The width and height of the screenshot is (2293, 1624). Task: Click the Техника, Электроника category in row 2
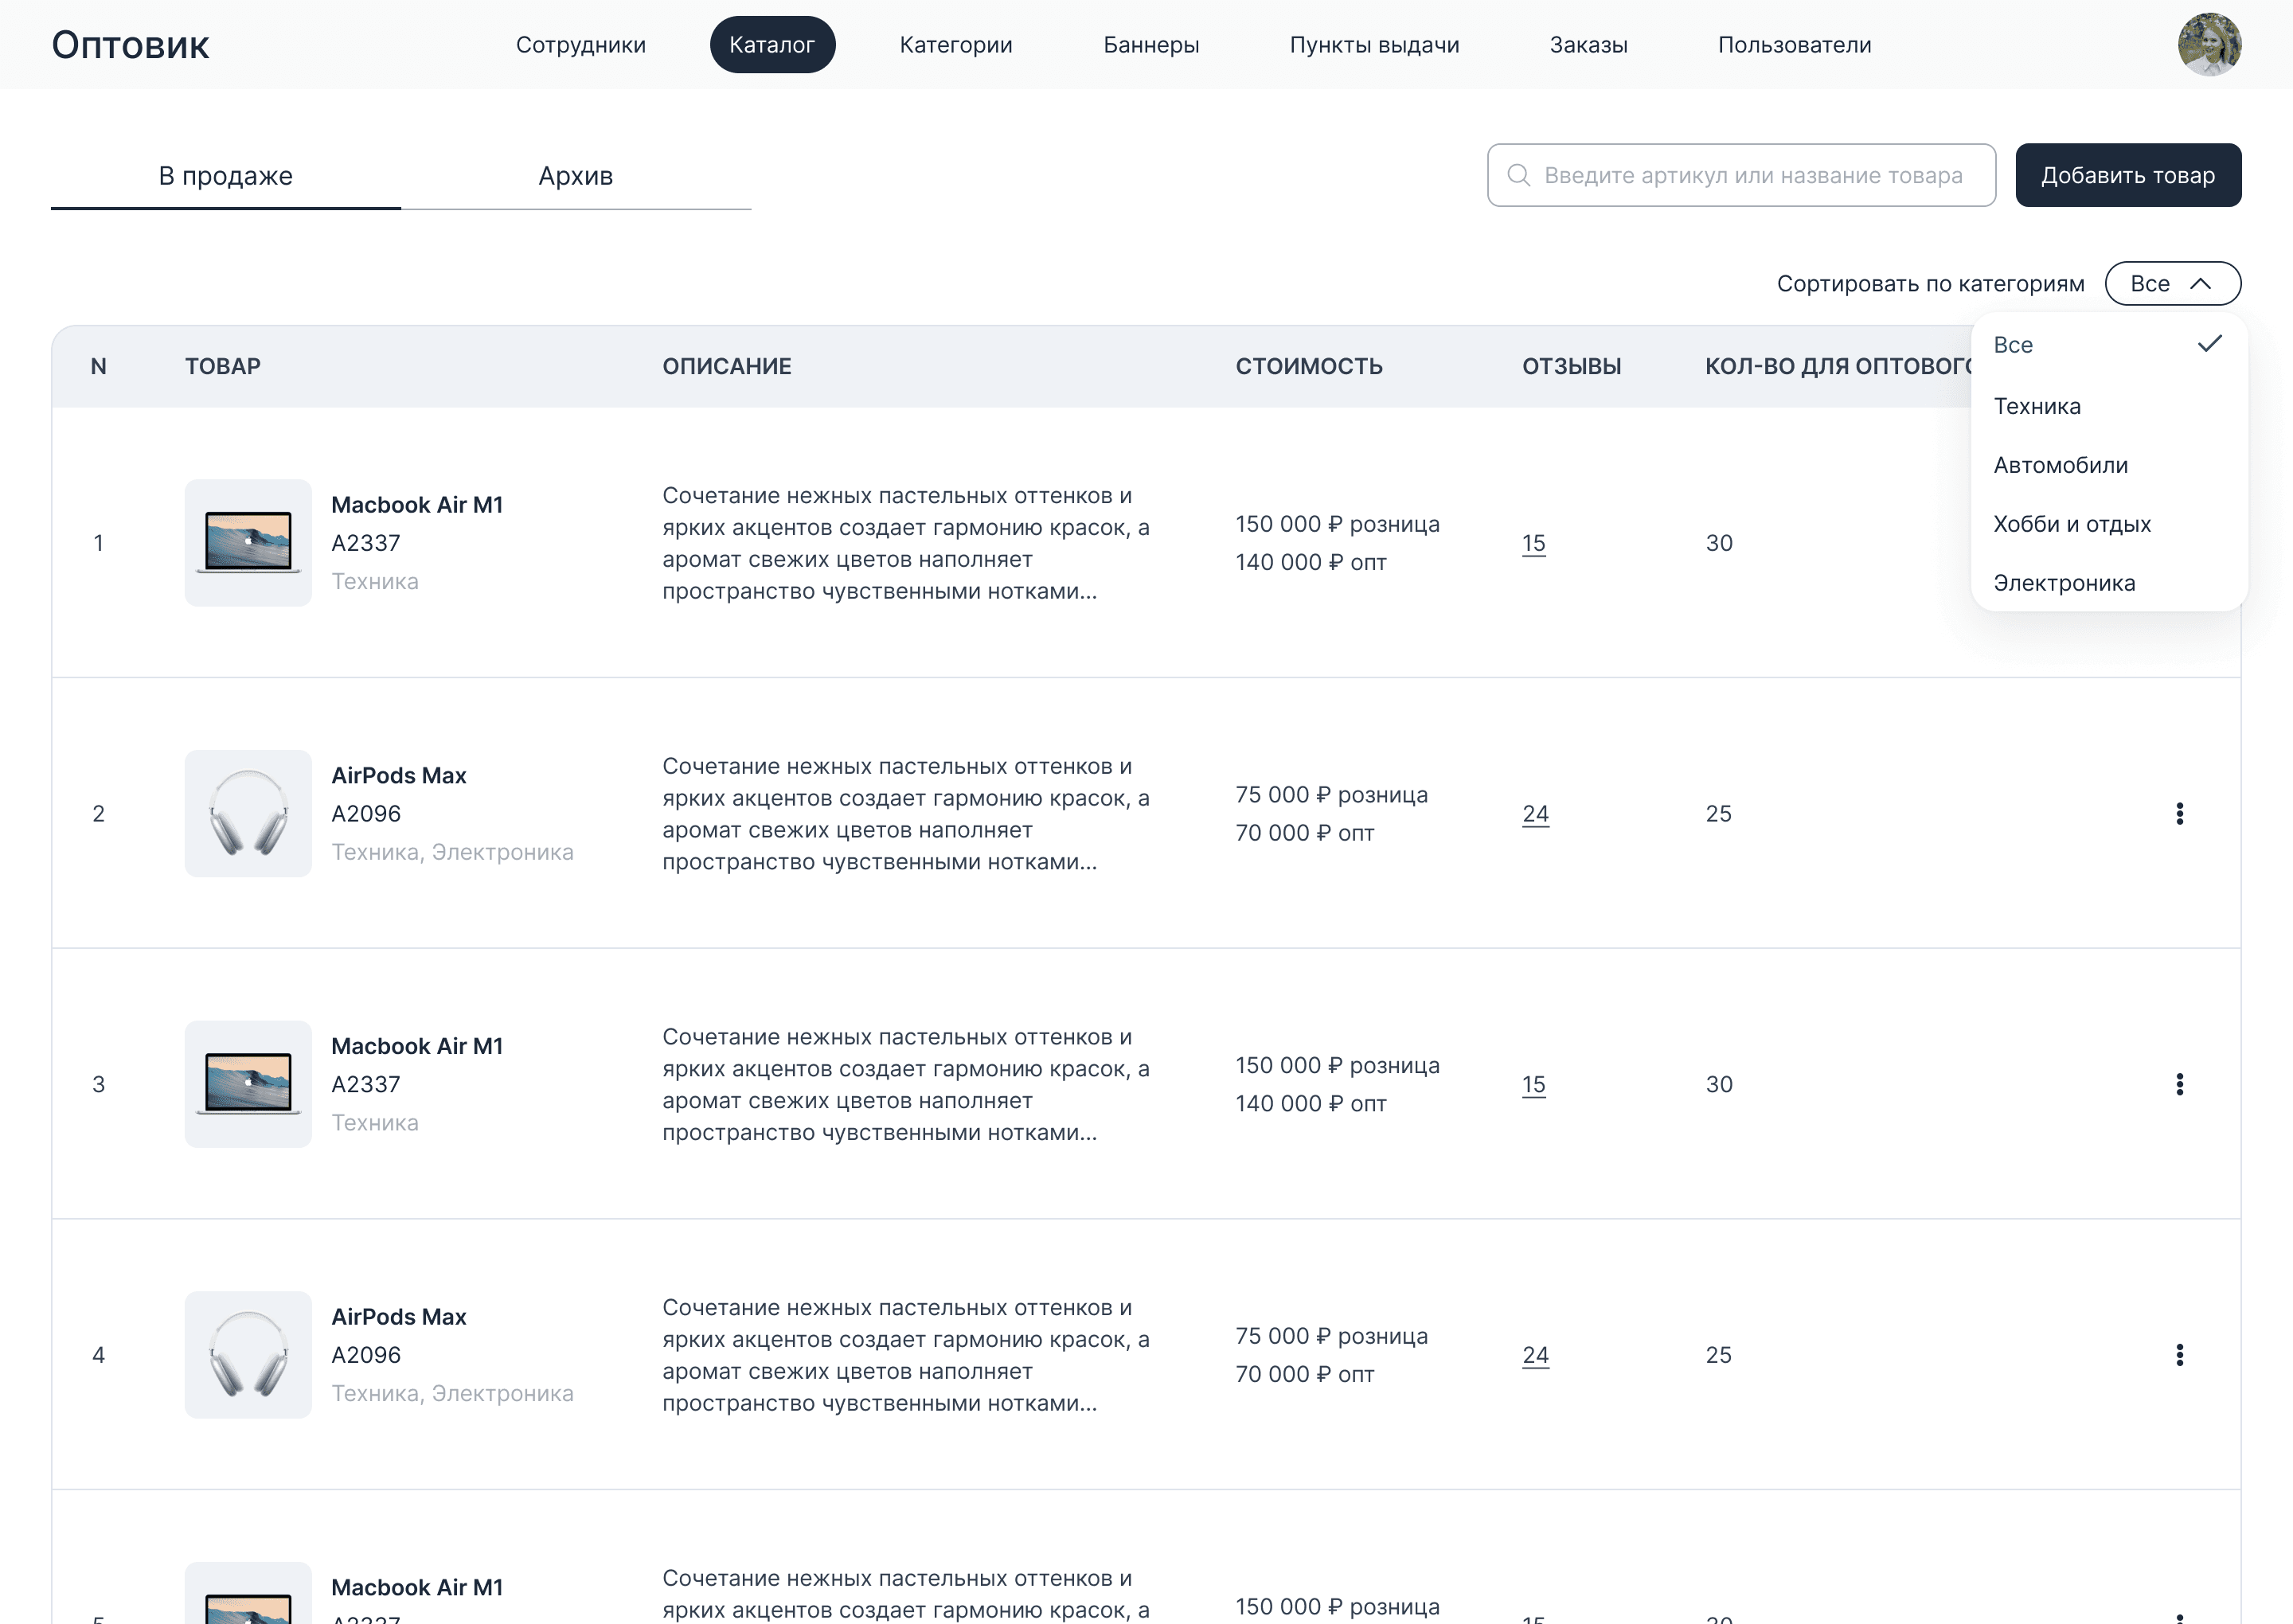pyautogui.click(x=453, y=852)
